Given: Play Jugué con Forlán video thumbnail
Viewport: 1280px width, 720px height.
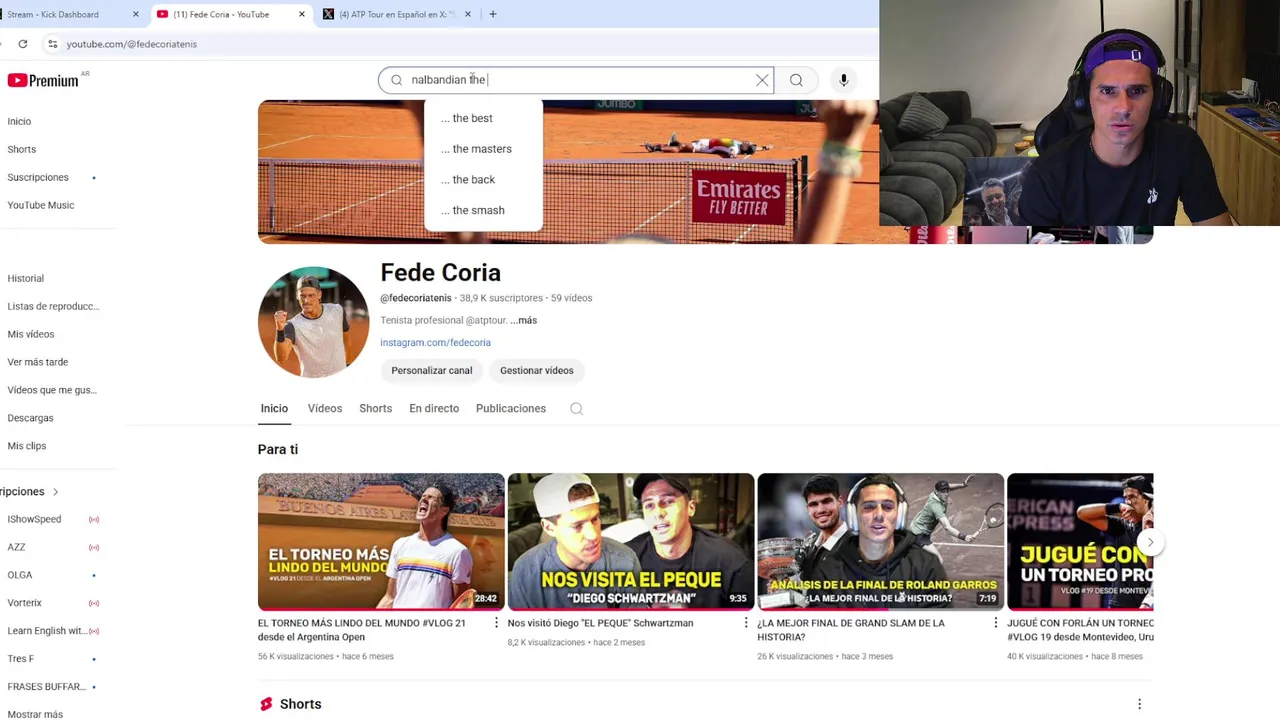Looking at the screenshot, I should point(1080,542).
